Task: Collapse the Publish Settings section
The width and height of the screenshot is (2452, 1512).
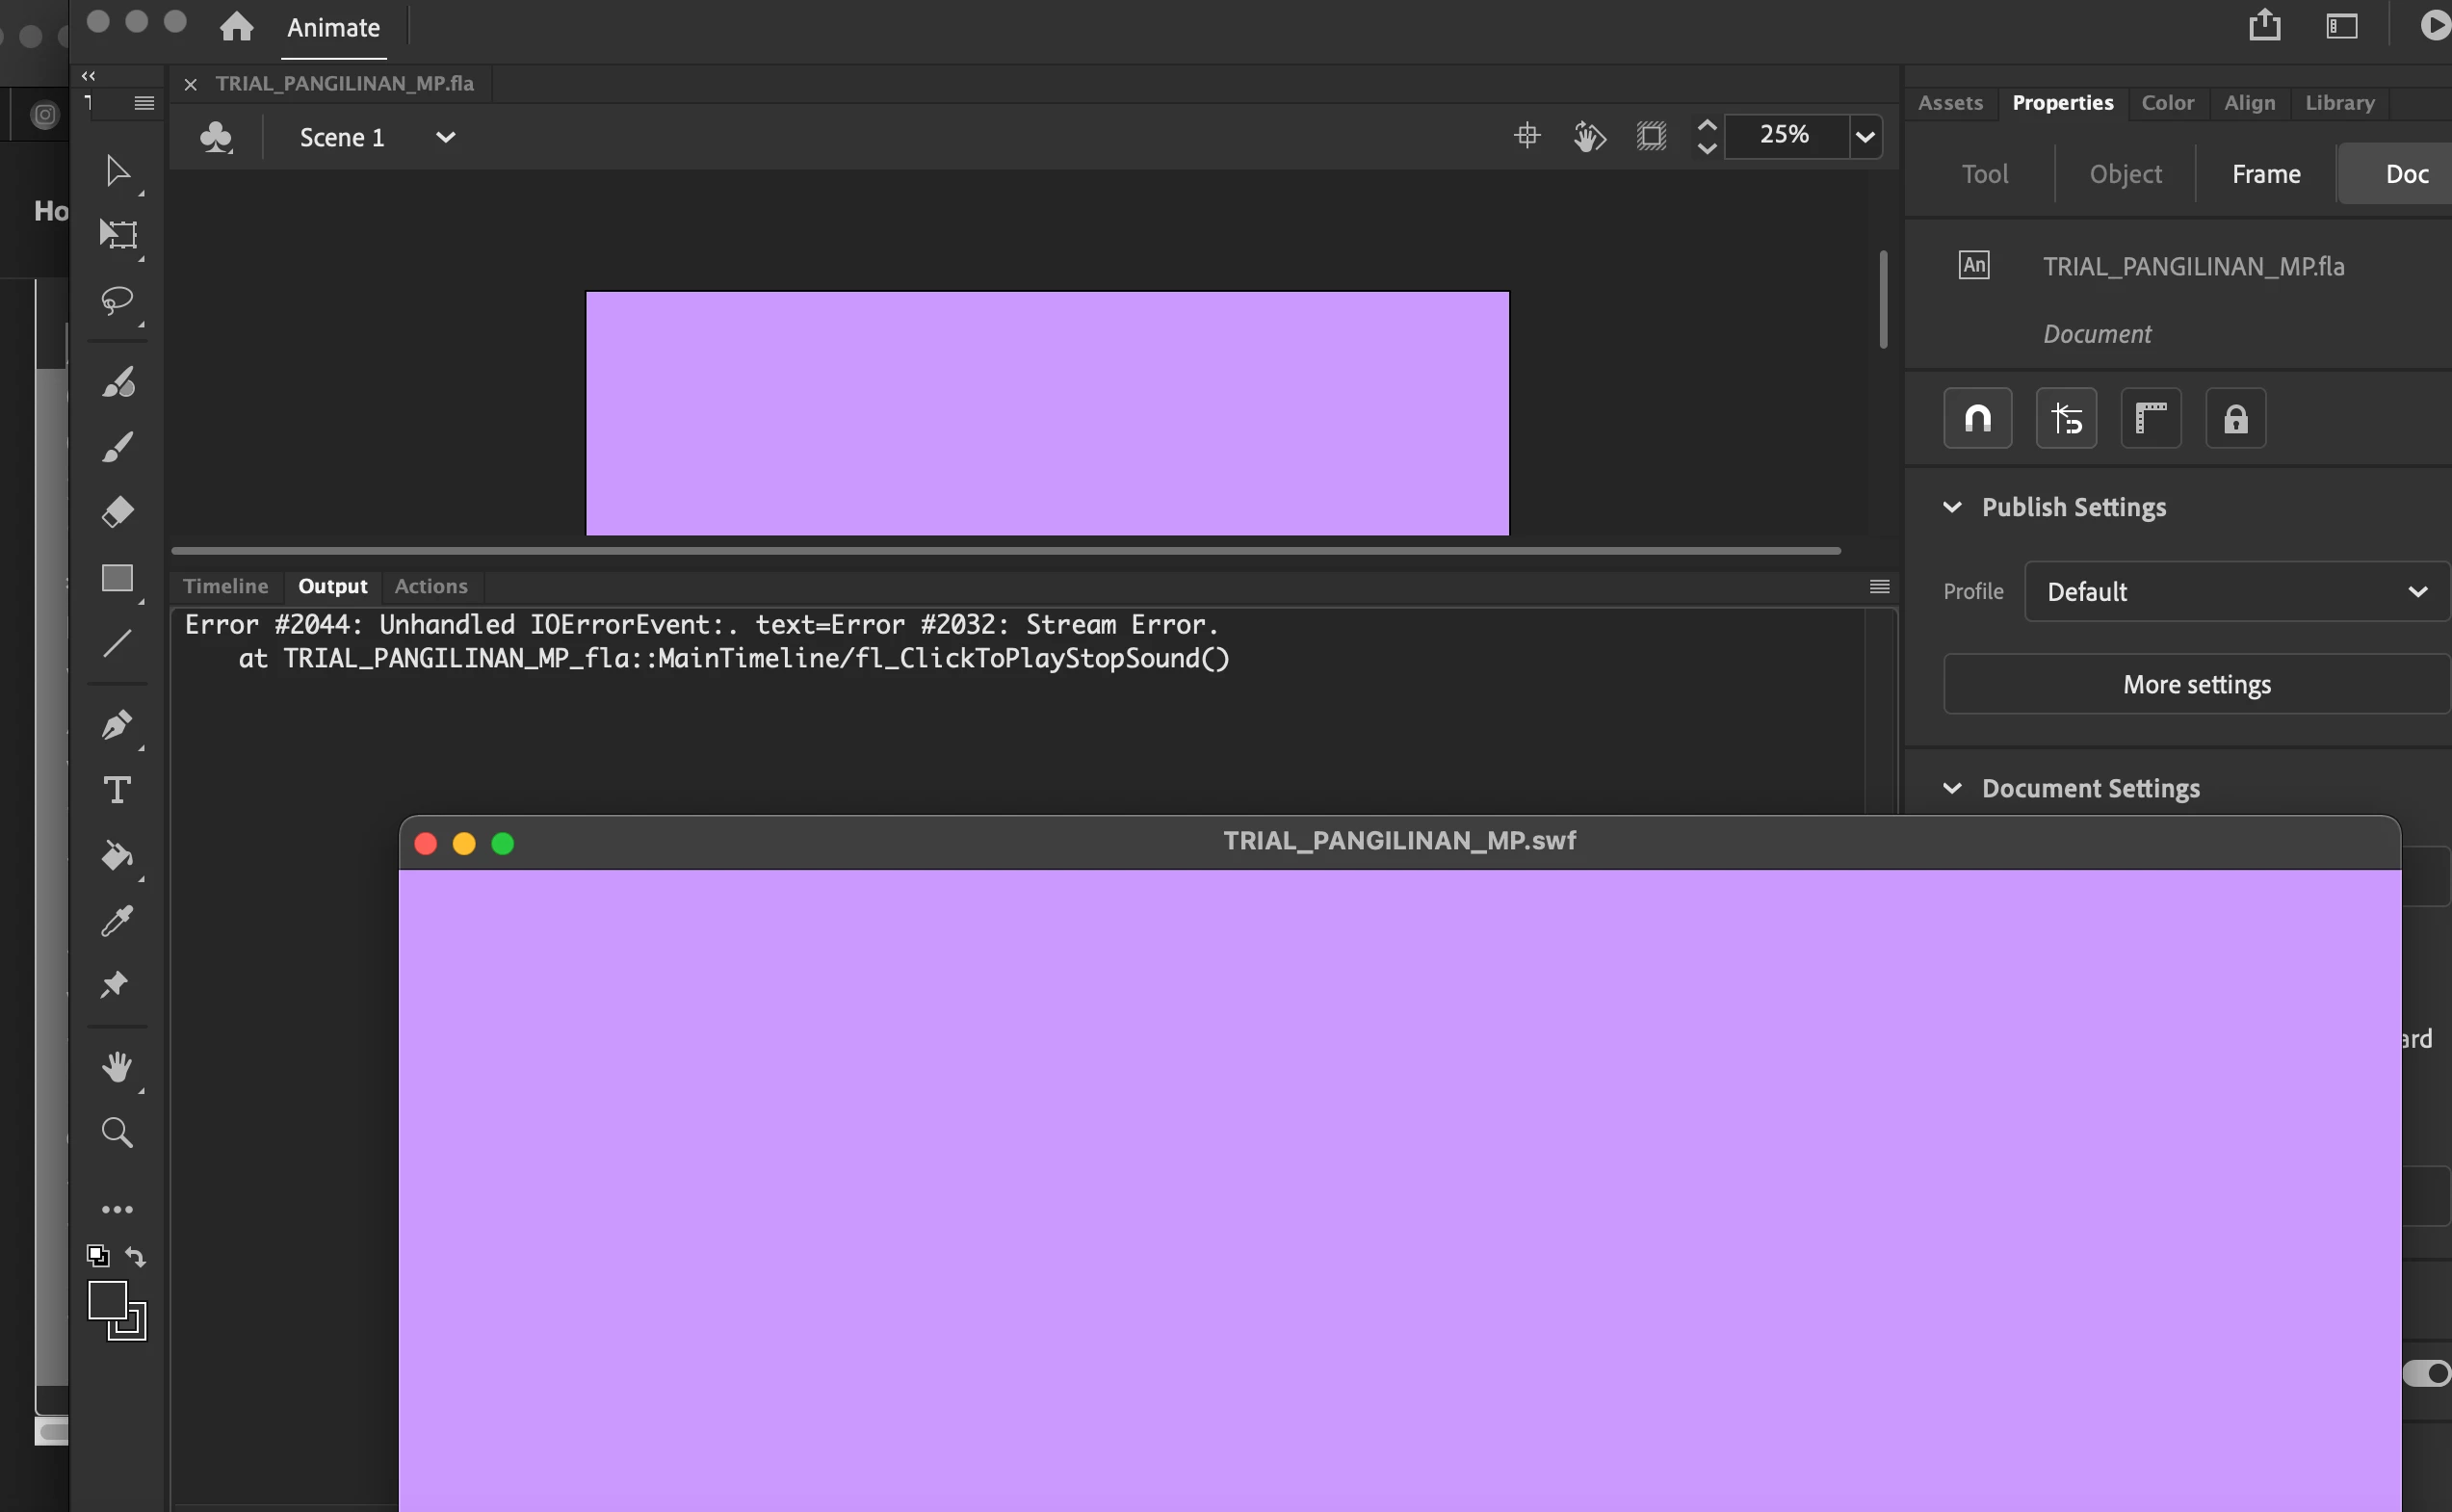Action: (1952, 507)
